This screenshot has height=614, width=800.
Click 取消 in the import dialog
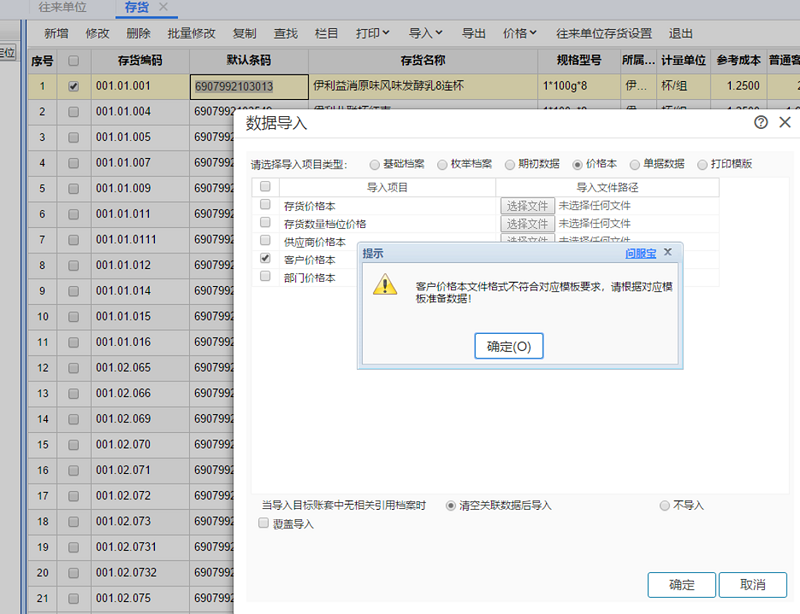(753, 584)
